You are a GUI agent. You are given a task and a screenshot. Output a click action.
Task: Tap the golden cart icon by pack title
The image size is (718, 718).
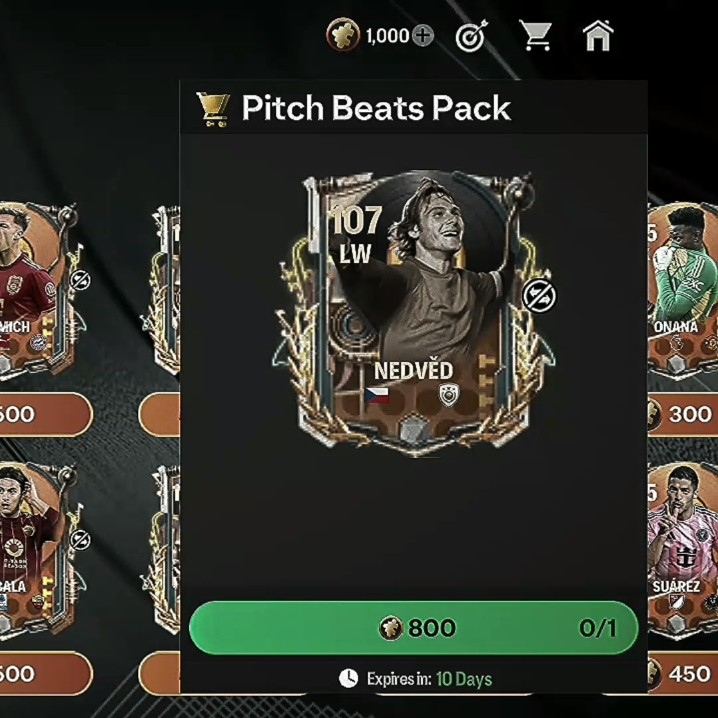[213, 109]
